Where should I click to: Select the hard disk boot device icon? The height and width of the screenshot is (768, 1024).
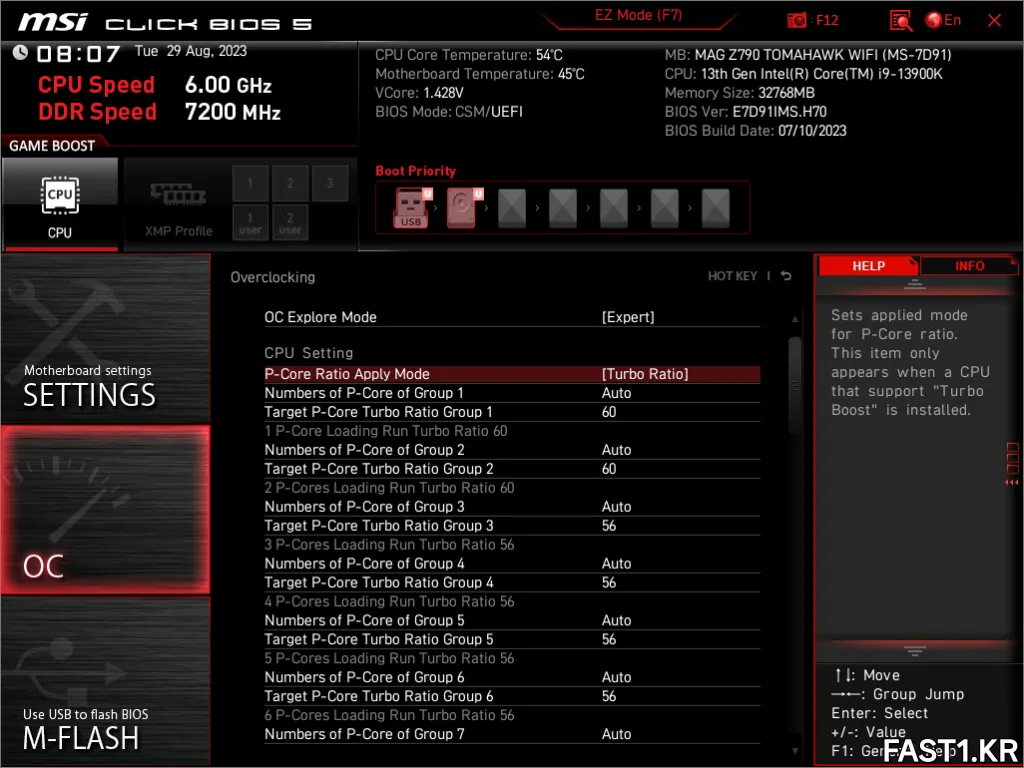click(x=463, y=208)
